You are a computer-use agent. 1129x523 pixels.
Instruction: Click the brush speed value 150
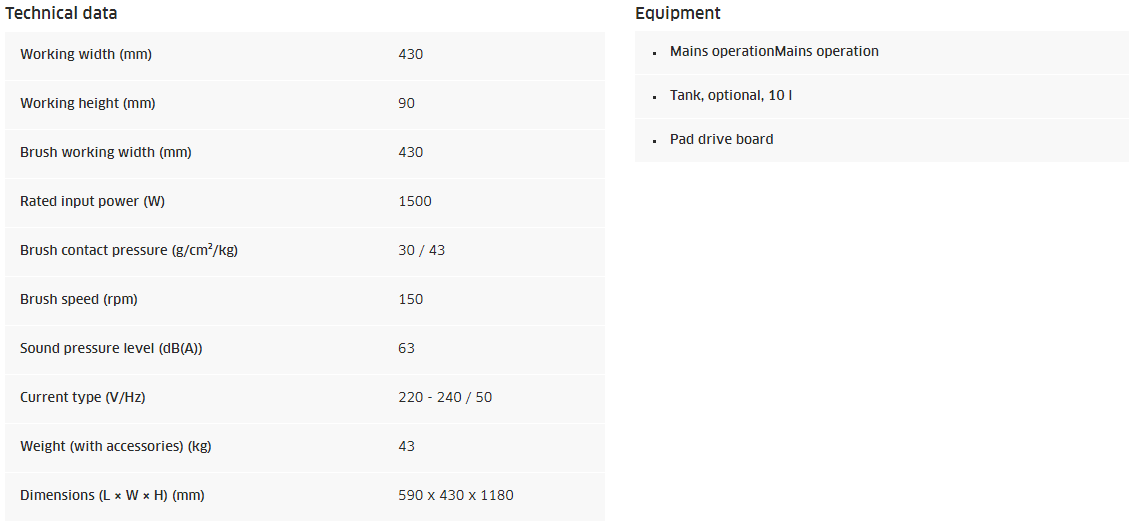pos(410,299)
